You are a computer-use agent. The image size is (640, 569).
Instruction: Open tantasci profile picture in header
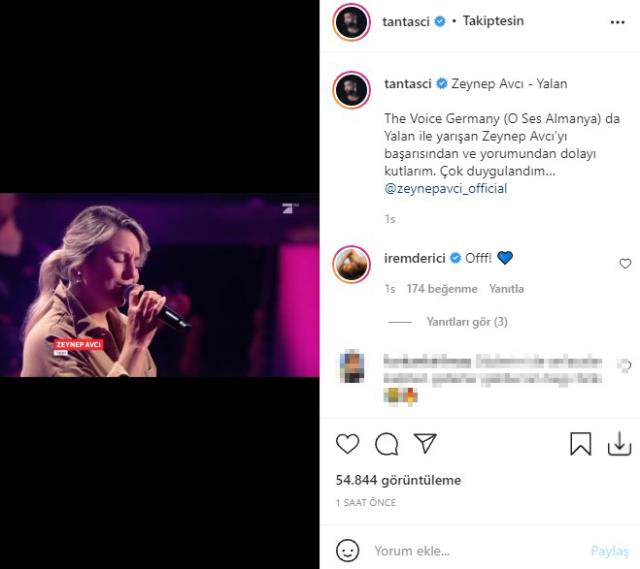coord(353,22)
